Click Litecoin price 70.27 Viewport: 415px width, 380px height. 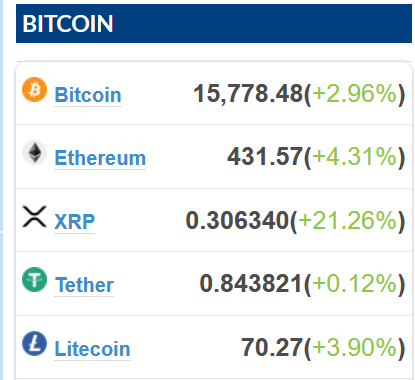(x=272, y=347)
